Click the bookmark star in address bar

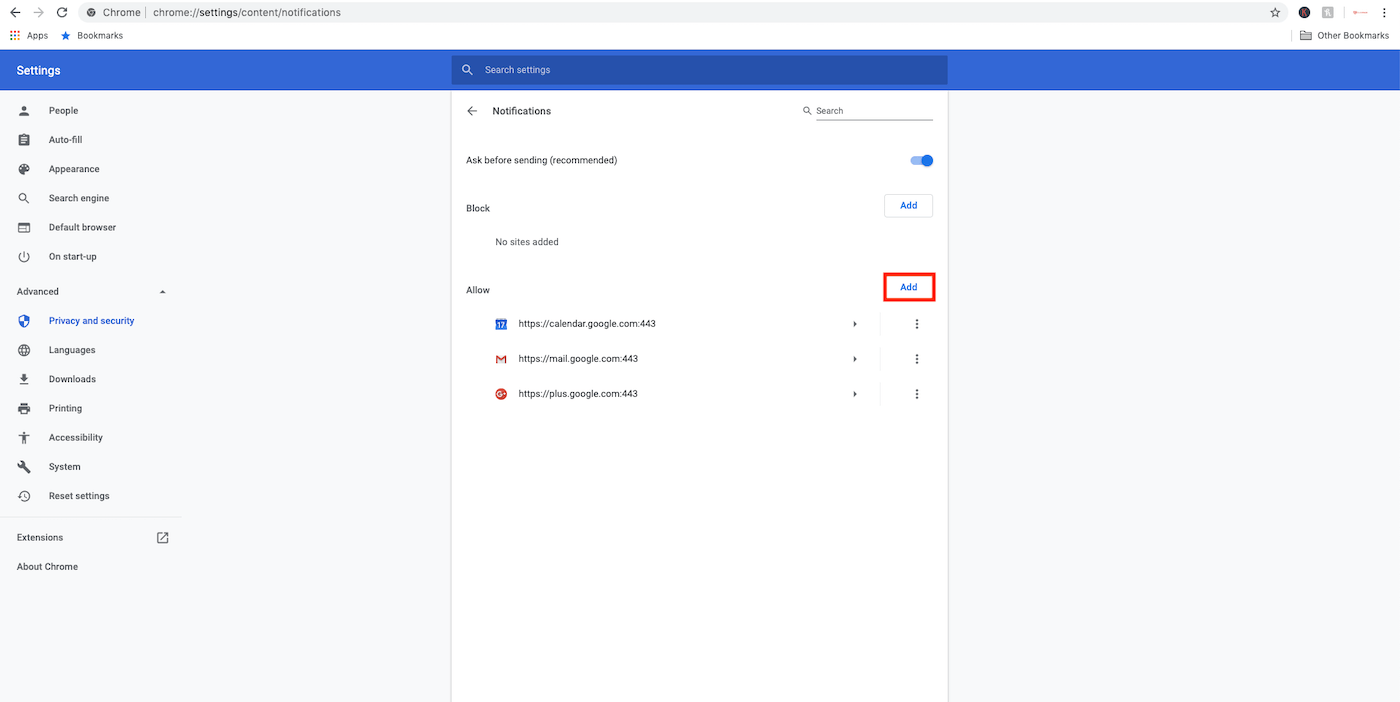pos(1275,13)
